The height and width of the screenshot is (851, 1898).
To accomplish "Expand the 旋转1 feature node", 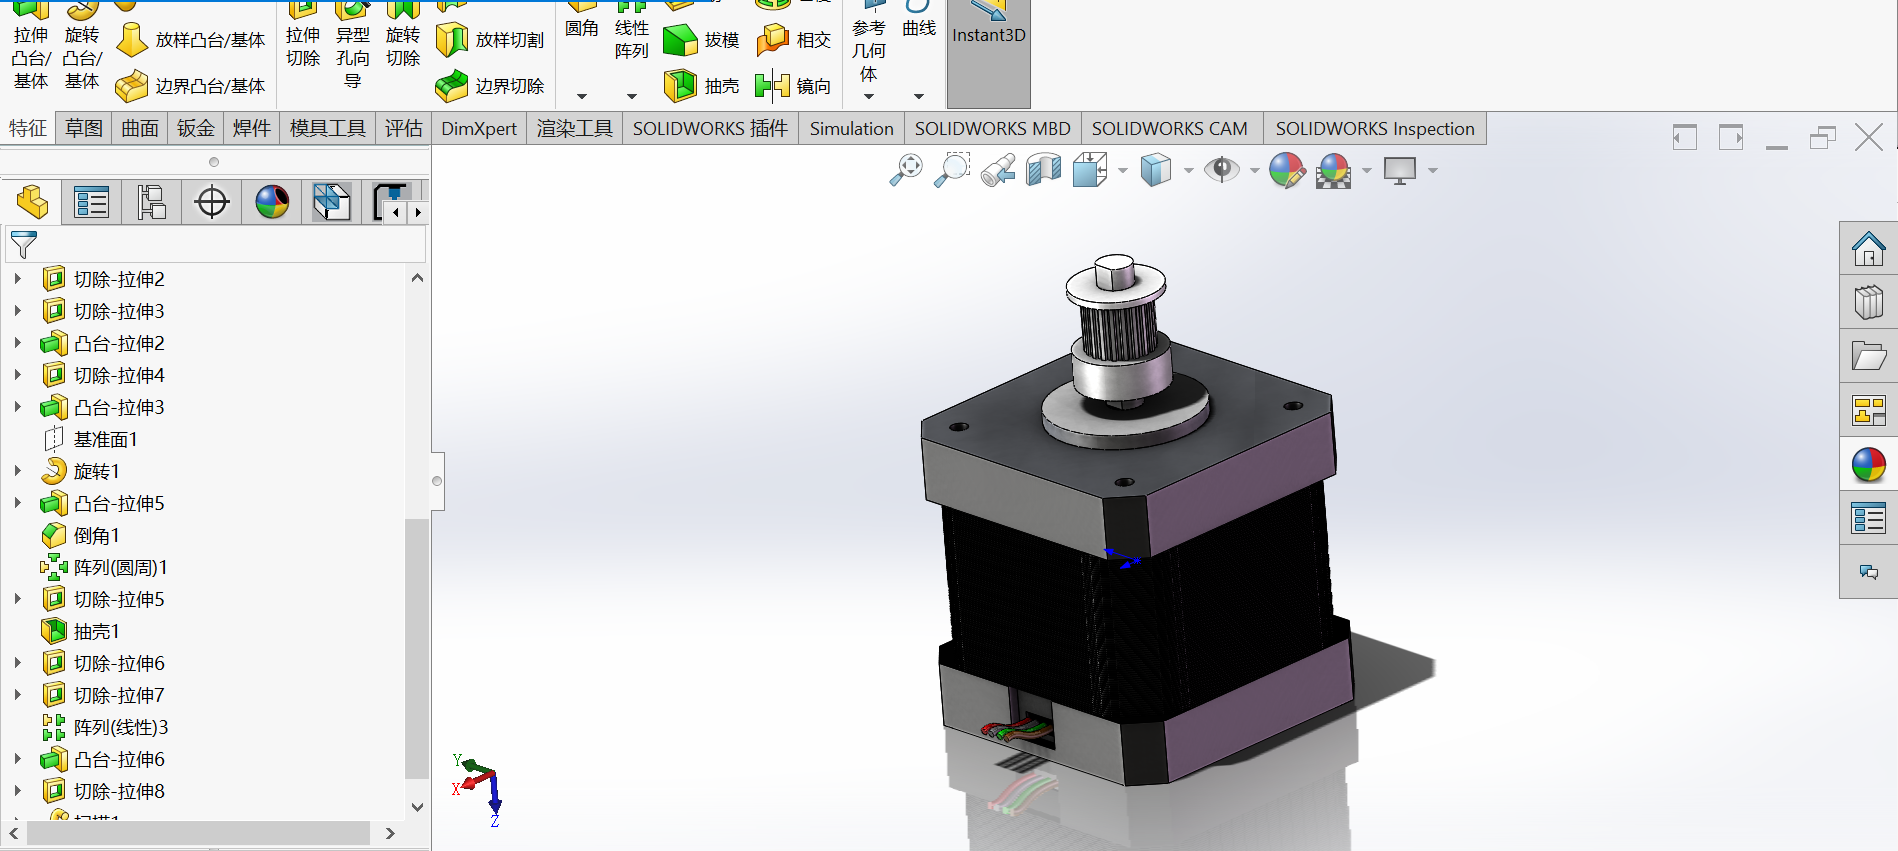I will point(18,471).
